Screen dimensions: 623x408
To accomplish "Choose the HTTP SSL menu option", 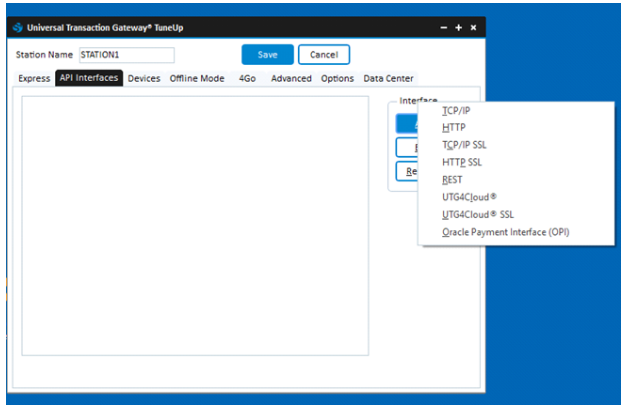I will pos(461,162).
